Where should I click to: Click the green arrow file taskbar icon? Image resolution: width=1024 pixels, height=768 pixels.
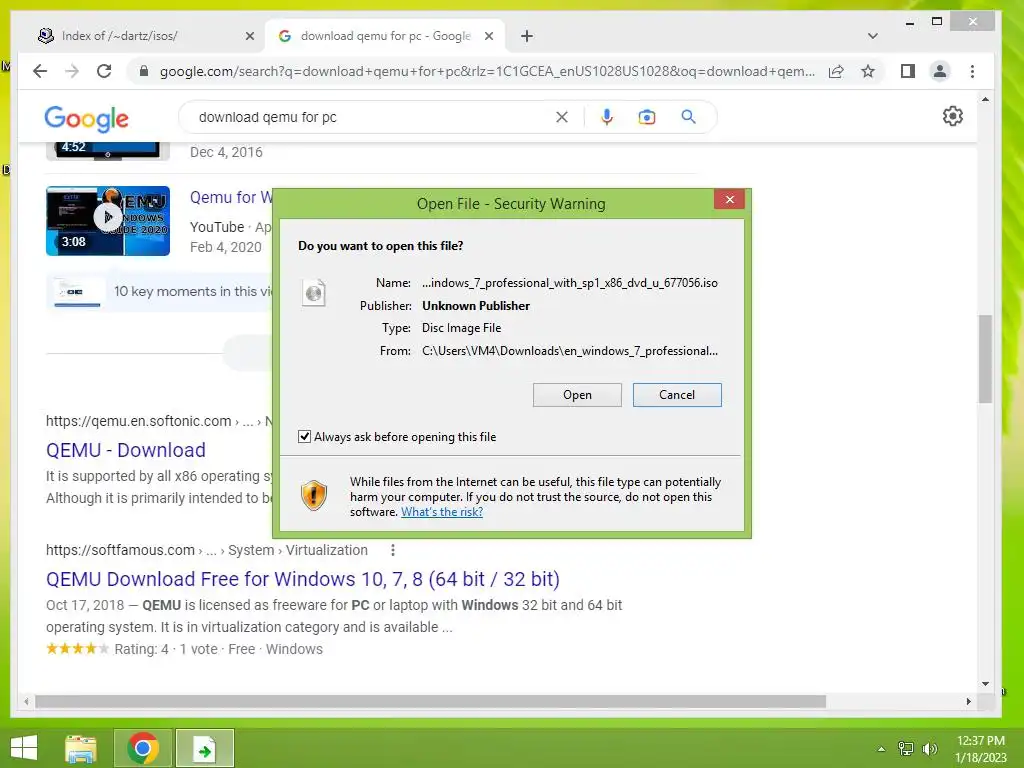point(205,748)
